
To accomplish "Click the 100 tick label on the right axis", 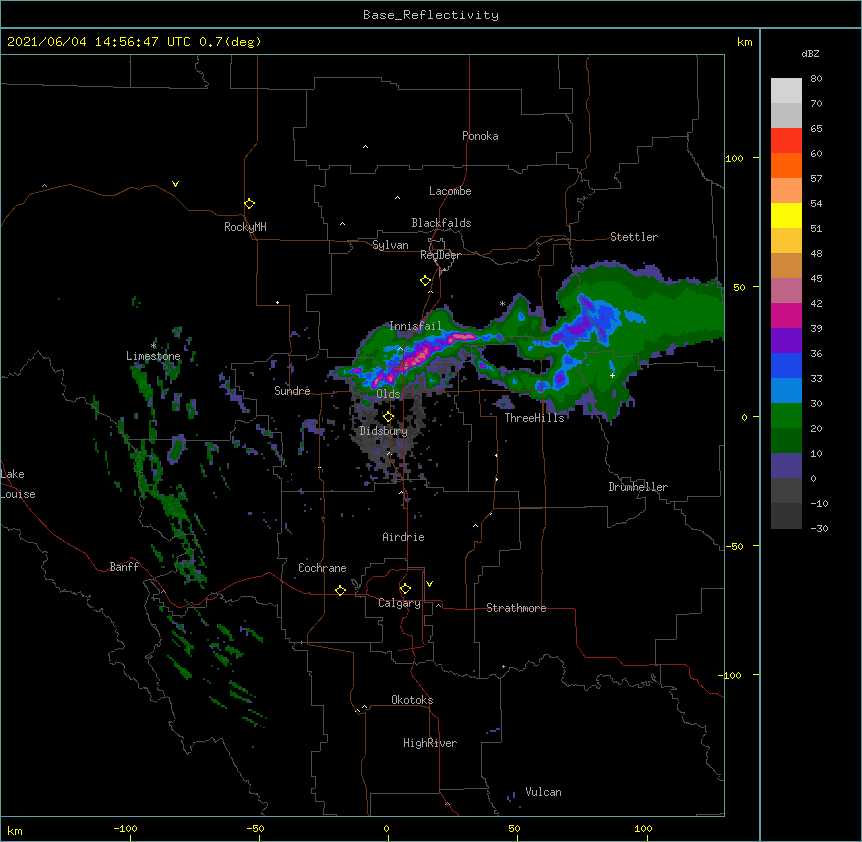I will pyautogui.click(x=734, y=158).
